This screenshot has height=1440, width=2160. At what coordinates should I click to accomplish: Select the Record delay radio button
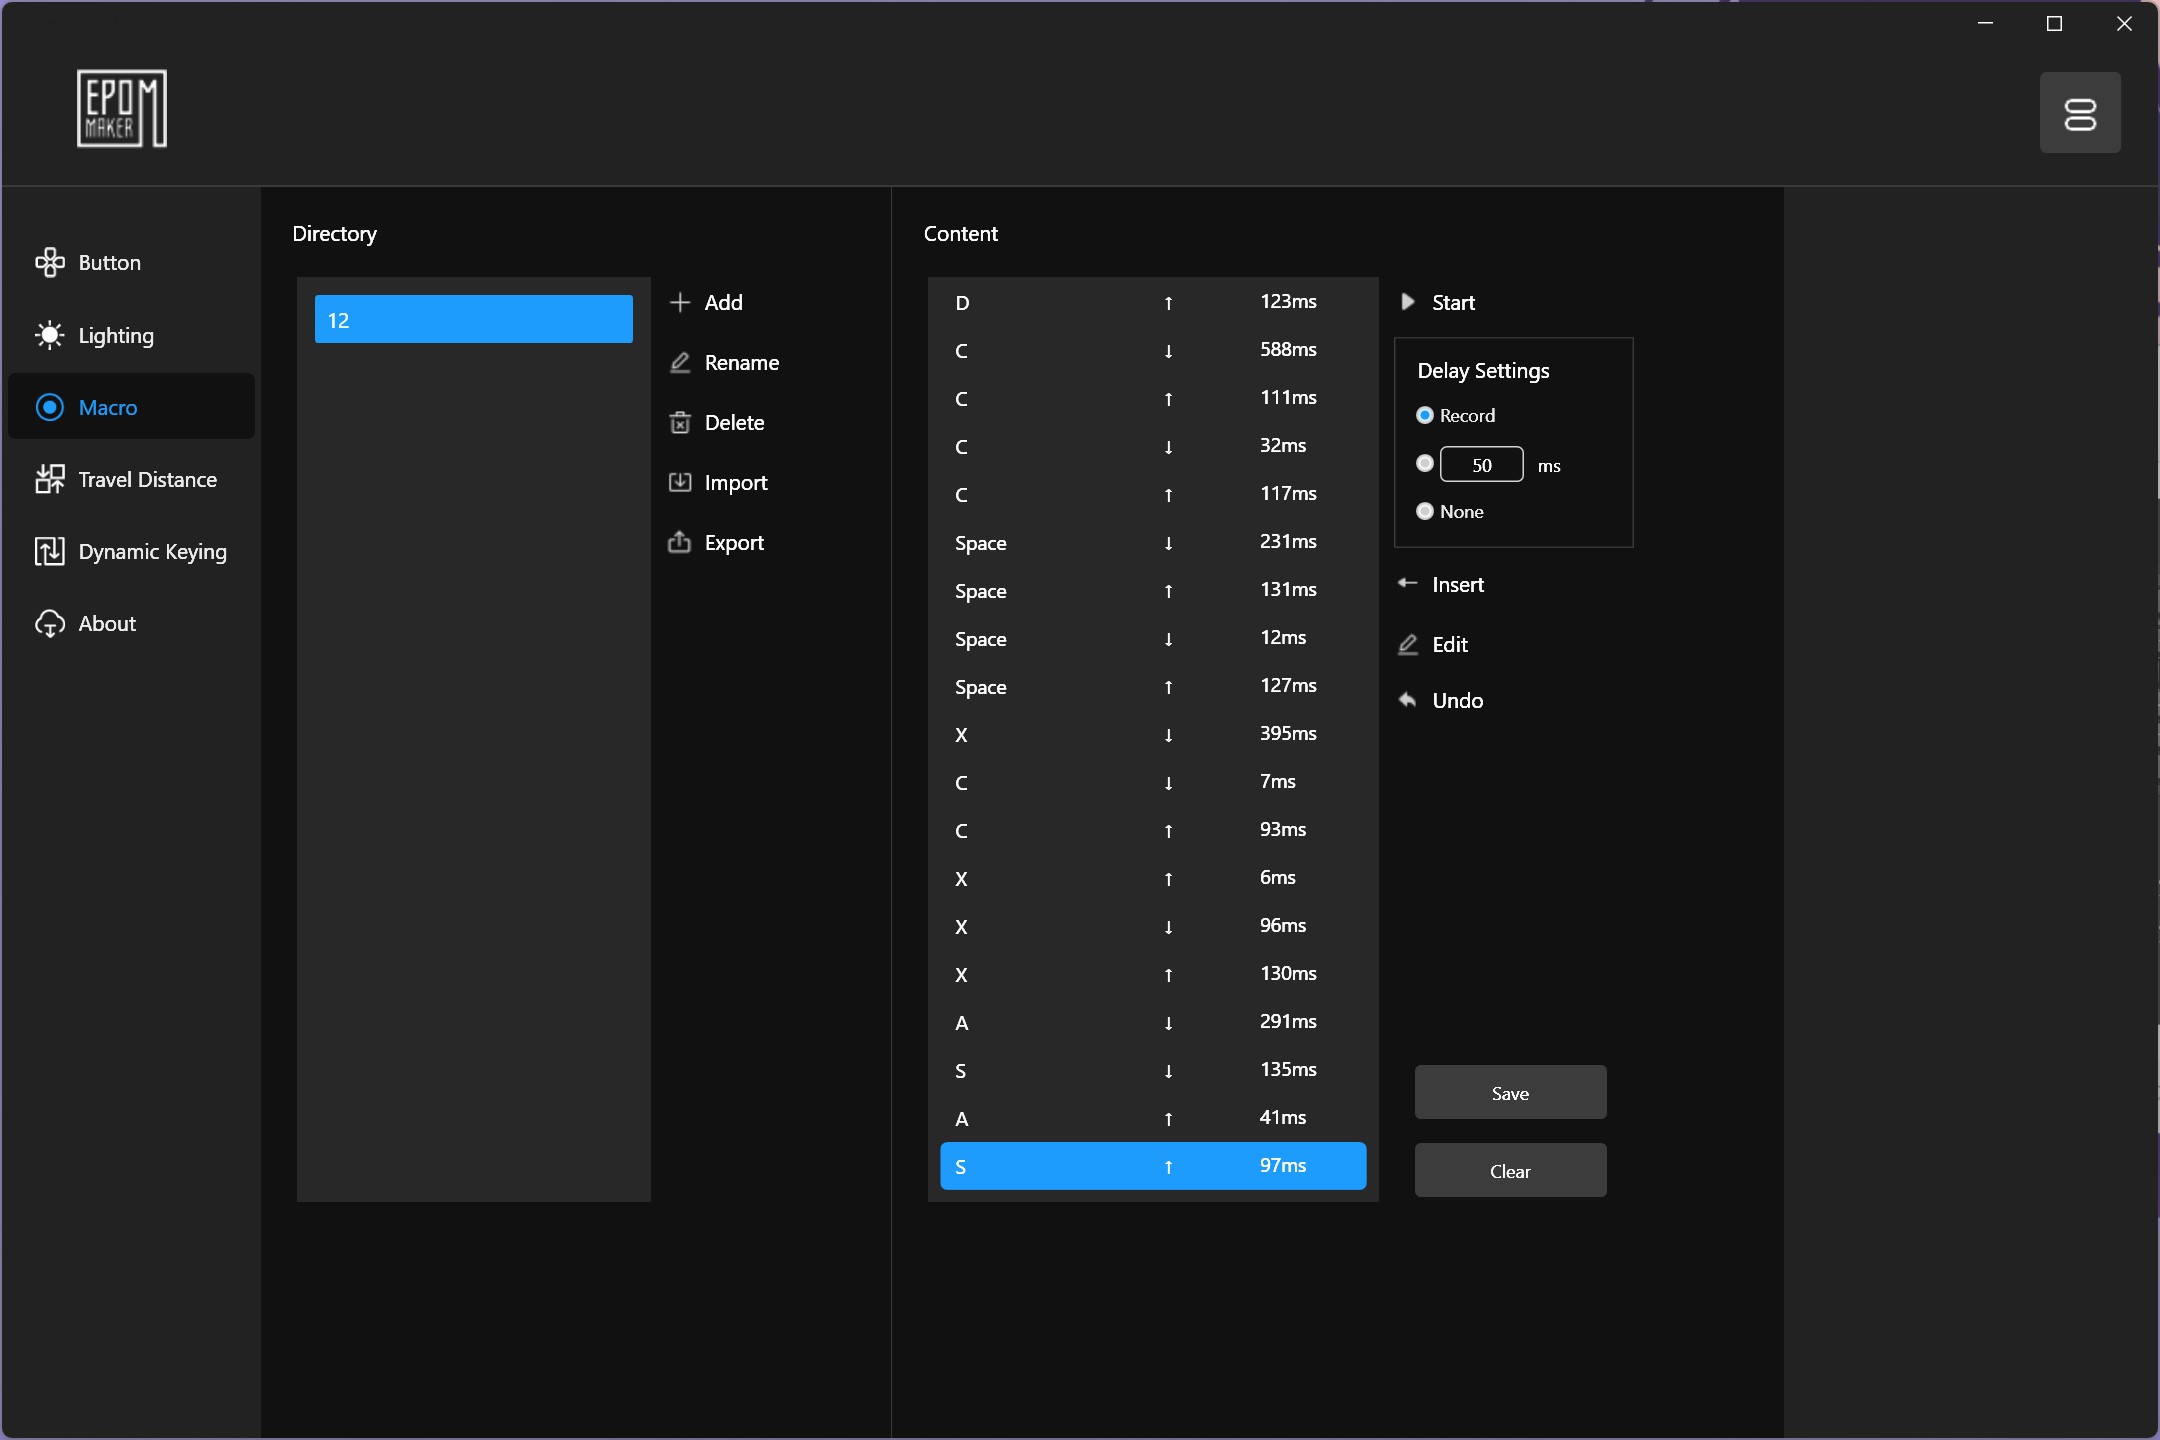[1425, 415]
